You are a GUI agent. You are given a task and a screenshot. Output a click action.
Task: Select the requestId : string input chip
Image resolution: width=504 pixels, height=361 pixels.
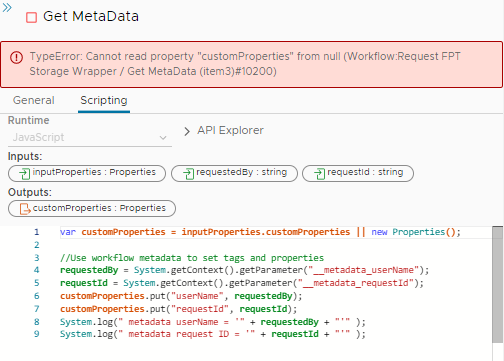[x=358, y=173]
